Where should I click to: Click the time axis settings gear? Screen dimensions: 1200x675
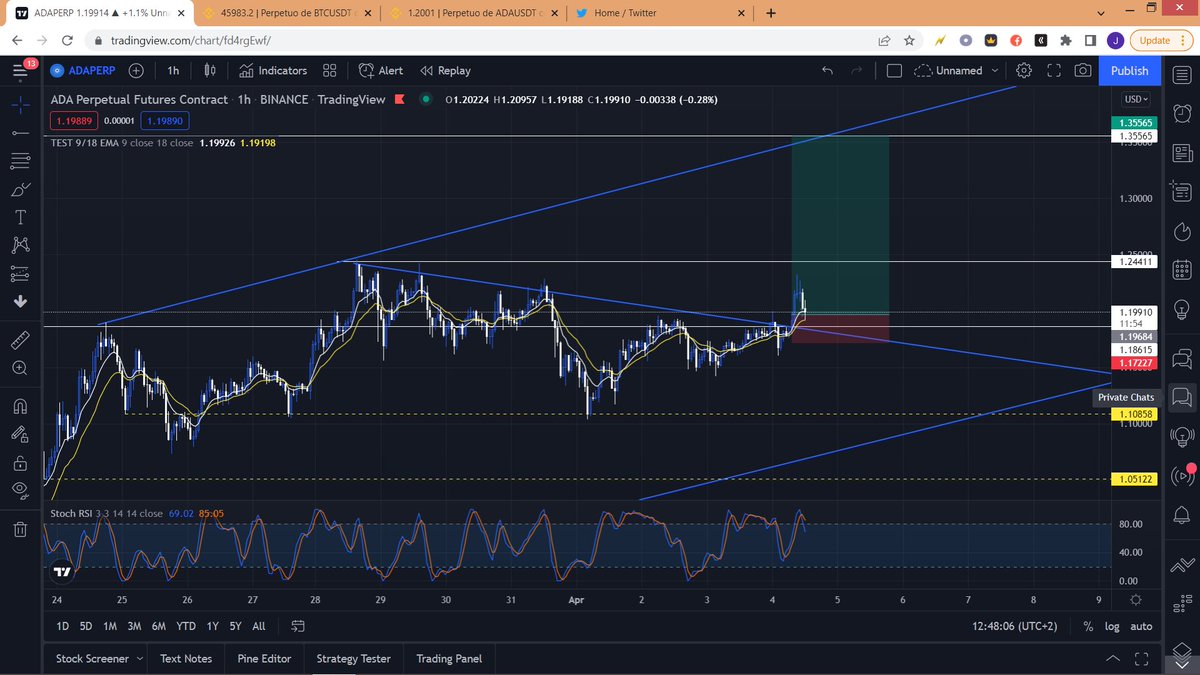click(x=1136, y=600)
